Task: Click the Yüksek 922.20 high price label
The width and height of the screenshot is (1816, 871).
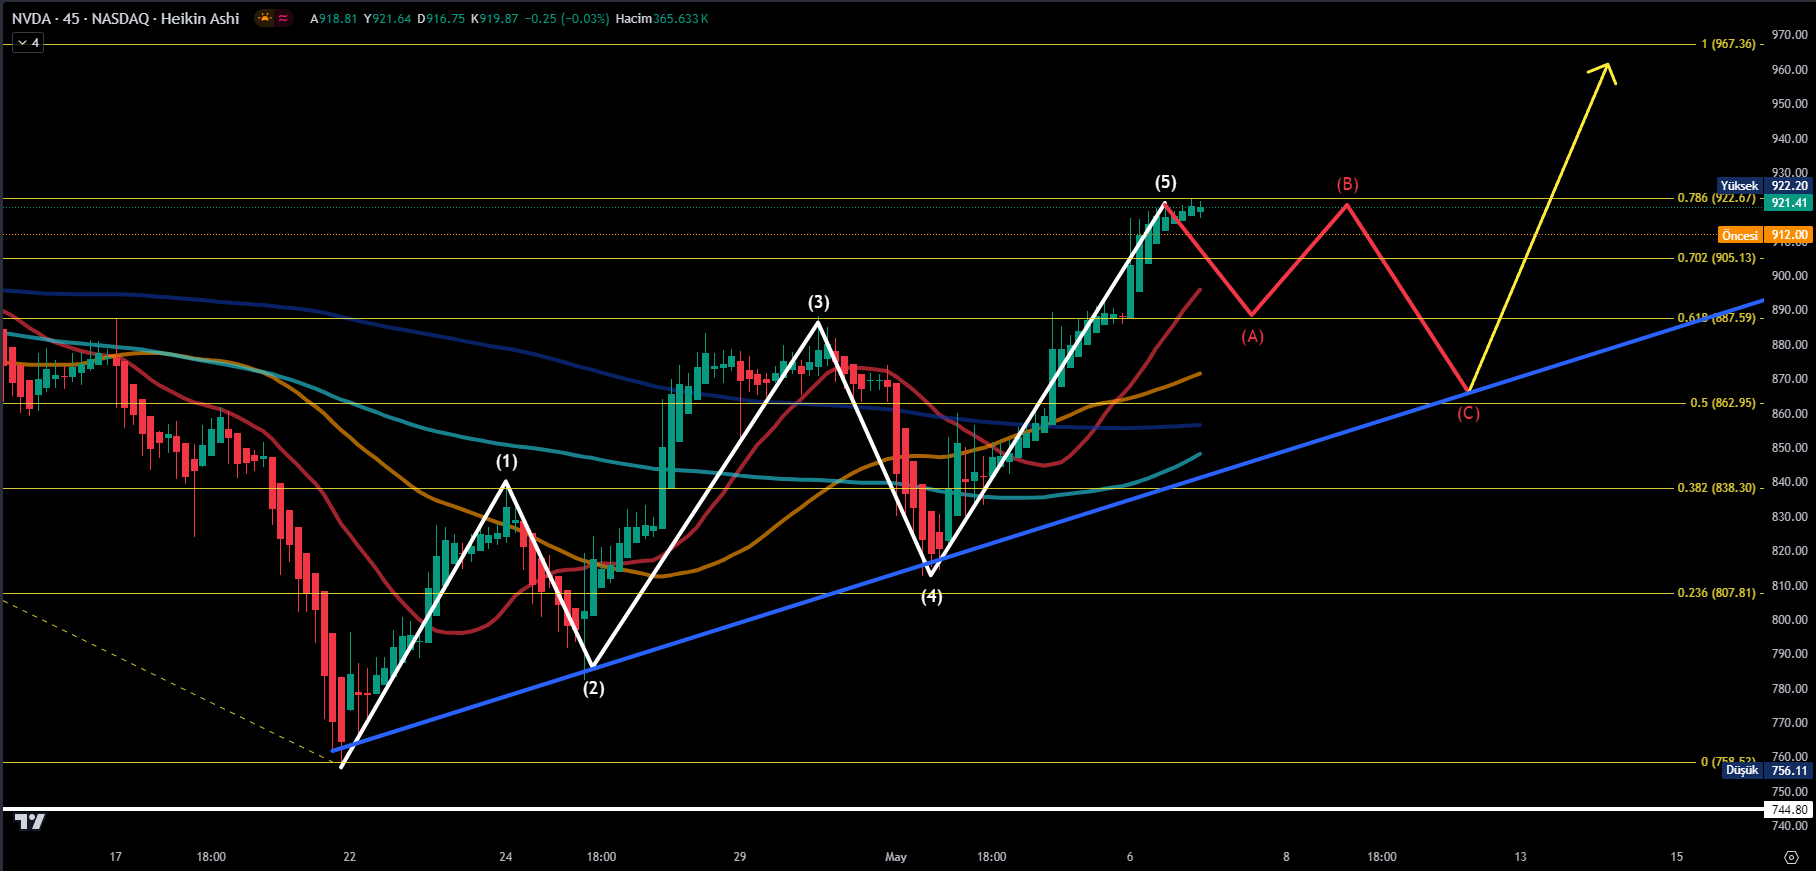Action: [x=1765, y=185]
